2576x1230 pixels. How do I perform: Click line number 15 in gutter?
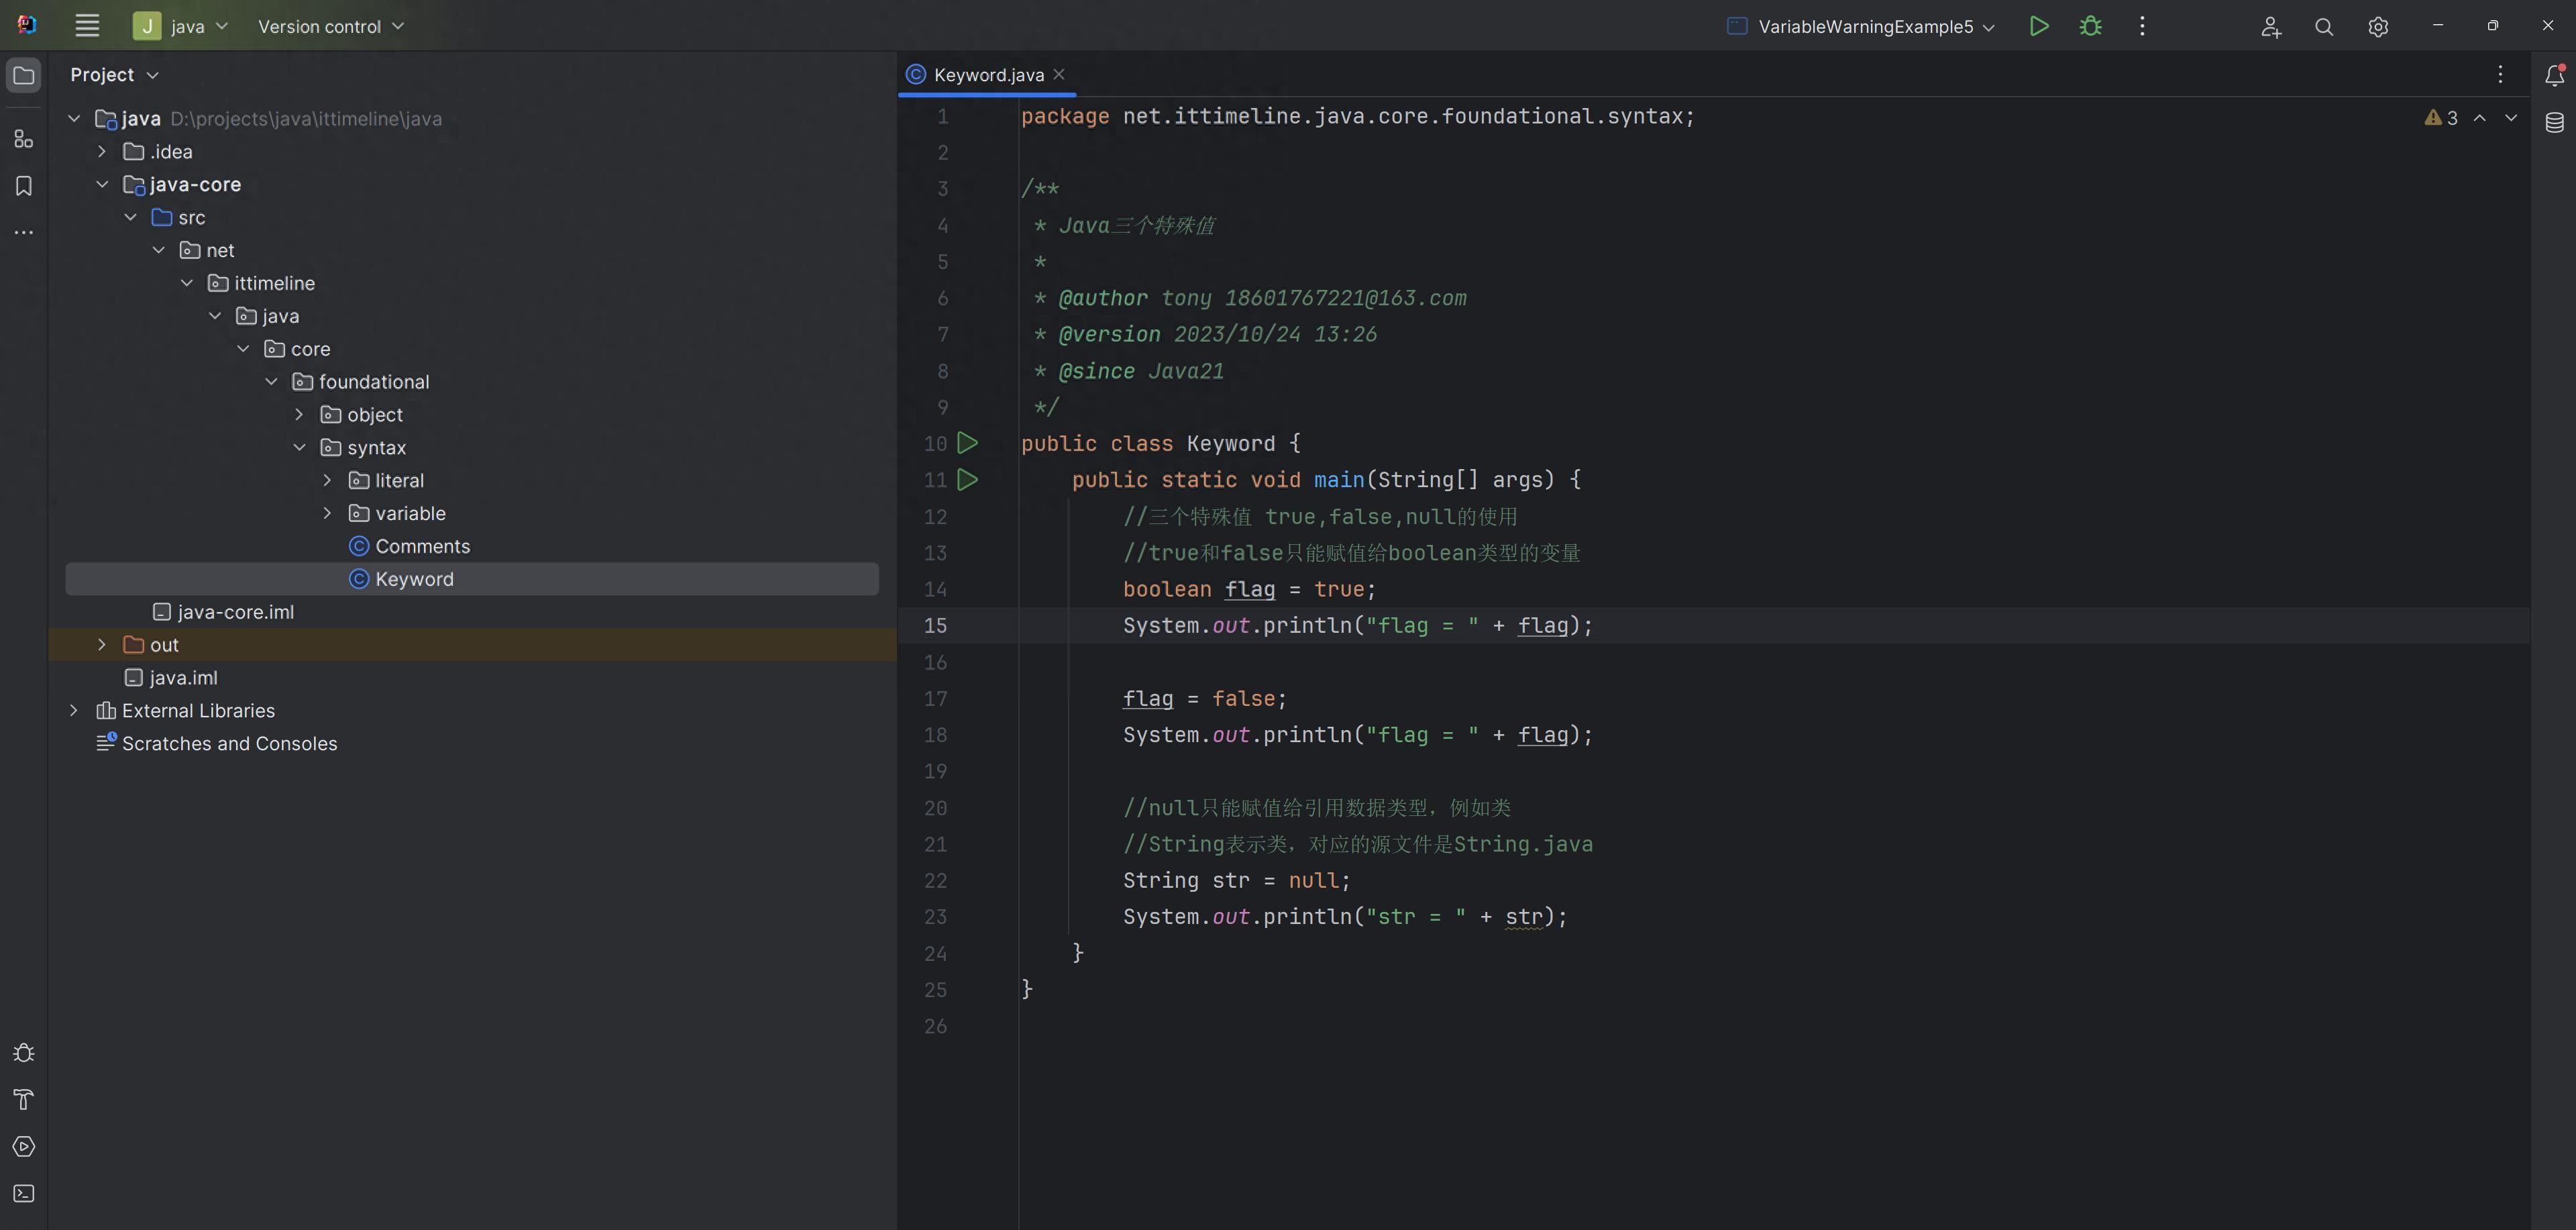pos(935,626)
